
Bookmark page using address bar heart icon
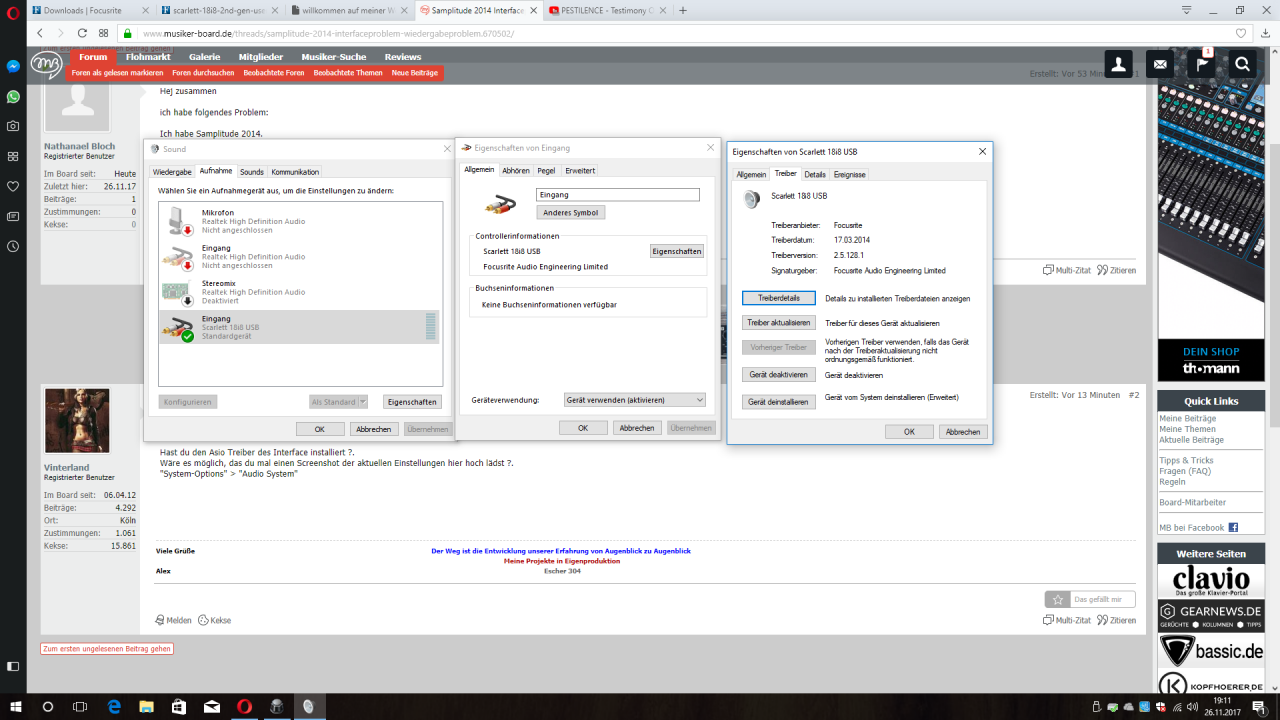coord(1241,33)
